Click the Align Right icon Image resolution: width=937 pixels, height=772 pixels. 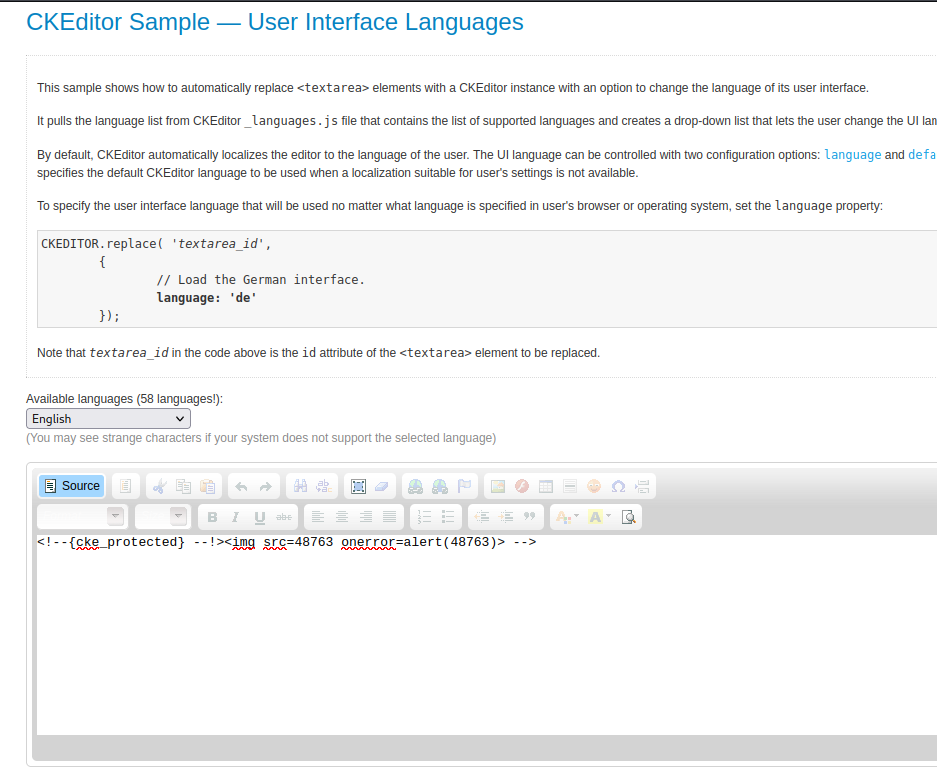tap(366, 517)
